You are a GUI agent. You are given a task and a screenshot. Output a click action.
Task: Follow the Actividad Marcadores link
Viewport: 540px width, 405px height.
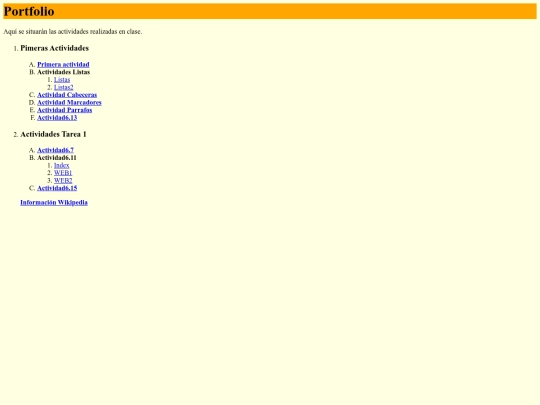tap(69, 102)
